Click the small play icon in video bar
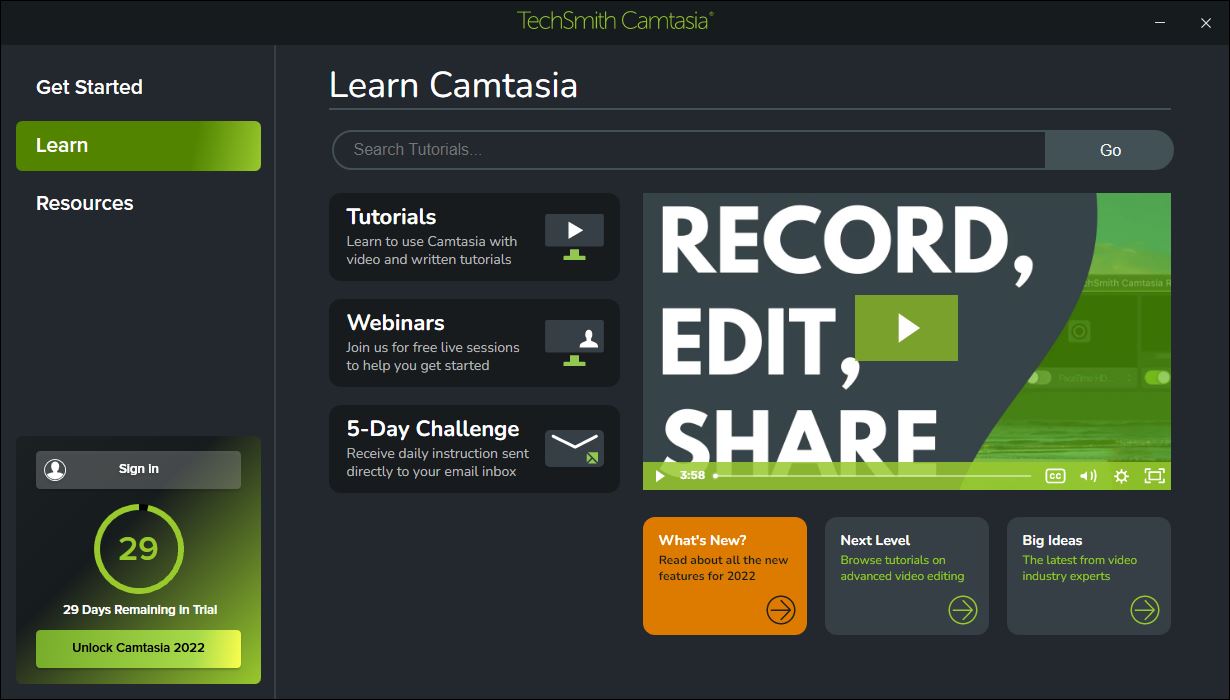 point(660,476)
